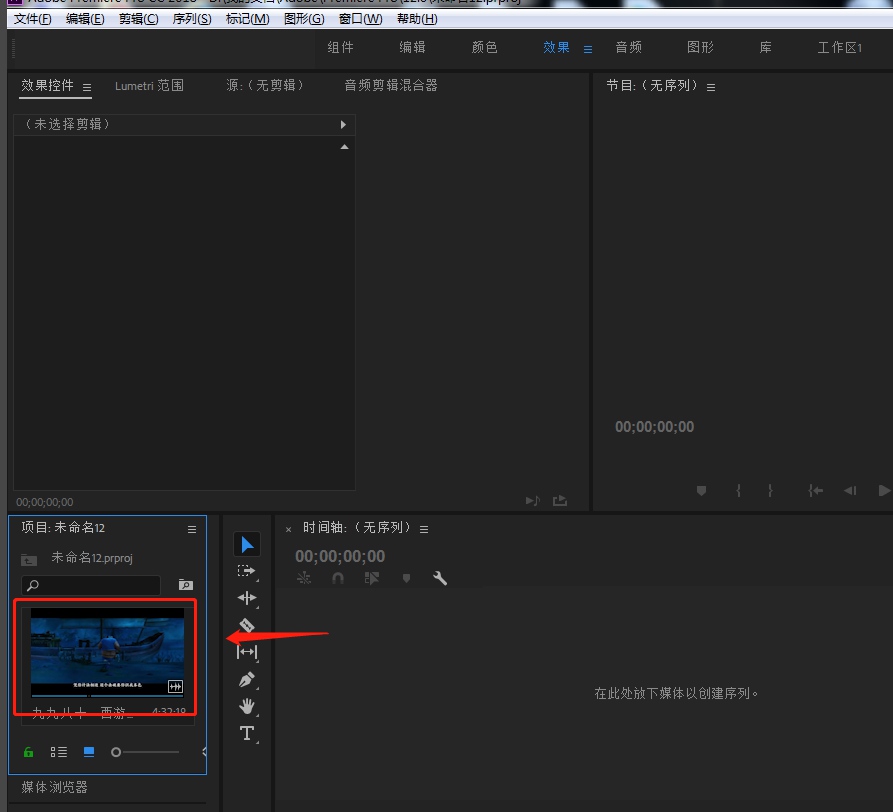
Task: Toggle Snap in the timeline
Action: point(340,578)
